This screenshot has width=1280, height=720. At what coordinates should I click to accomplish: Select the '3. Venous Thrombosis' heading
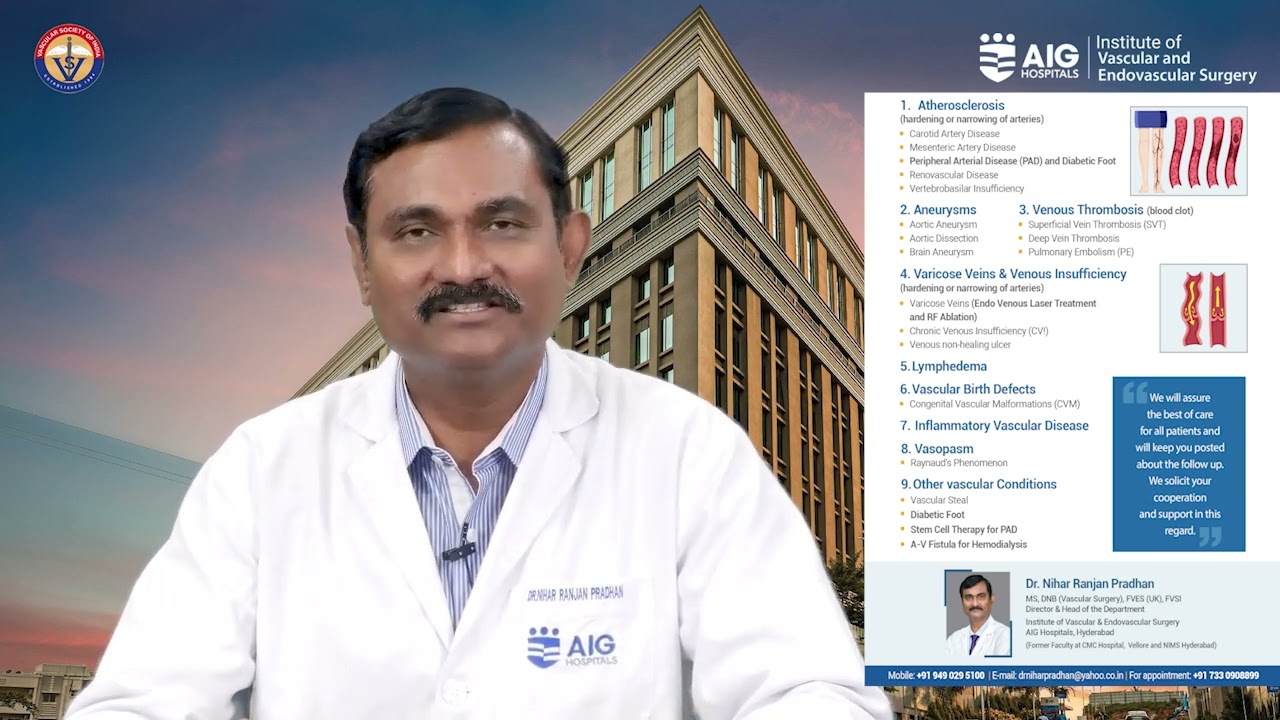[x=1081, y=210]
